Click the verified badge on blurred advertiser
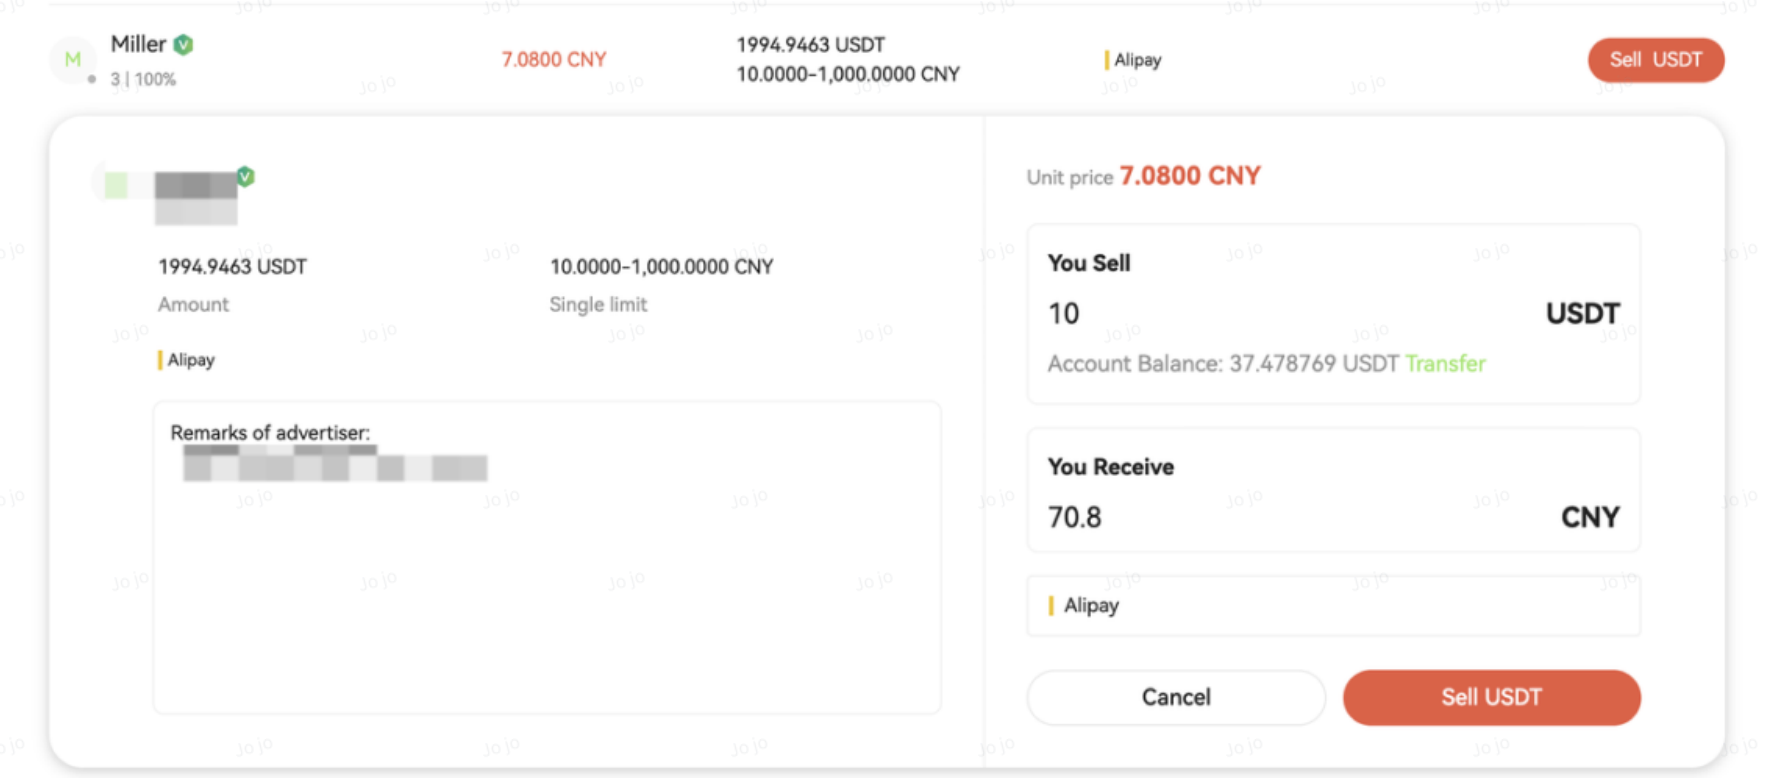Viewport: 1768px width, 778px height. click(245, 177)
